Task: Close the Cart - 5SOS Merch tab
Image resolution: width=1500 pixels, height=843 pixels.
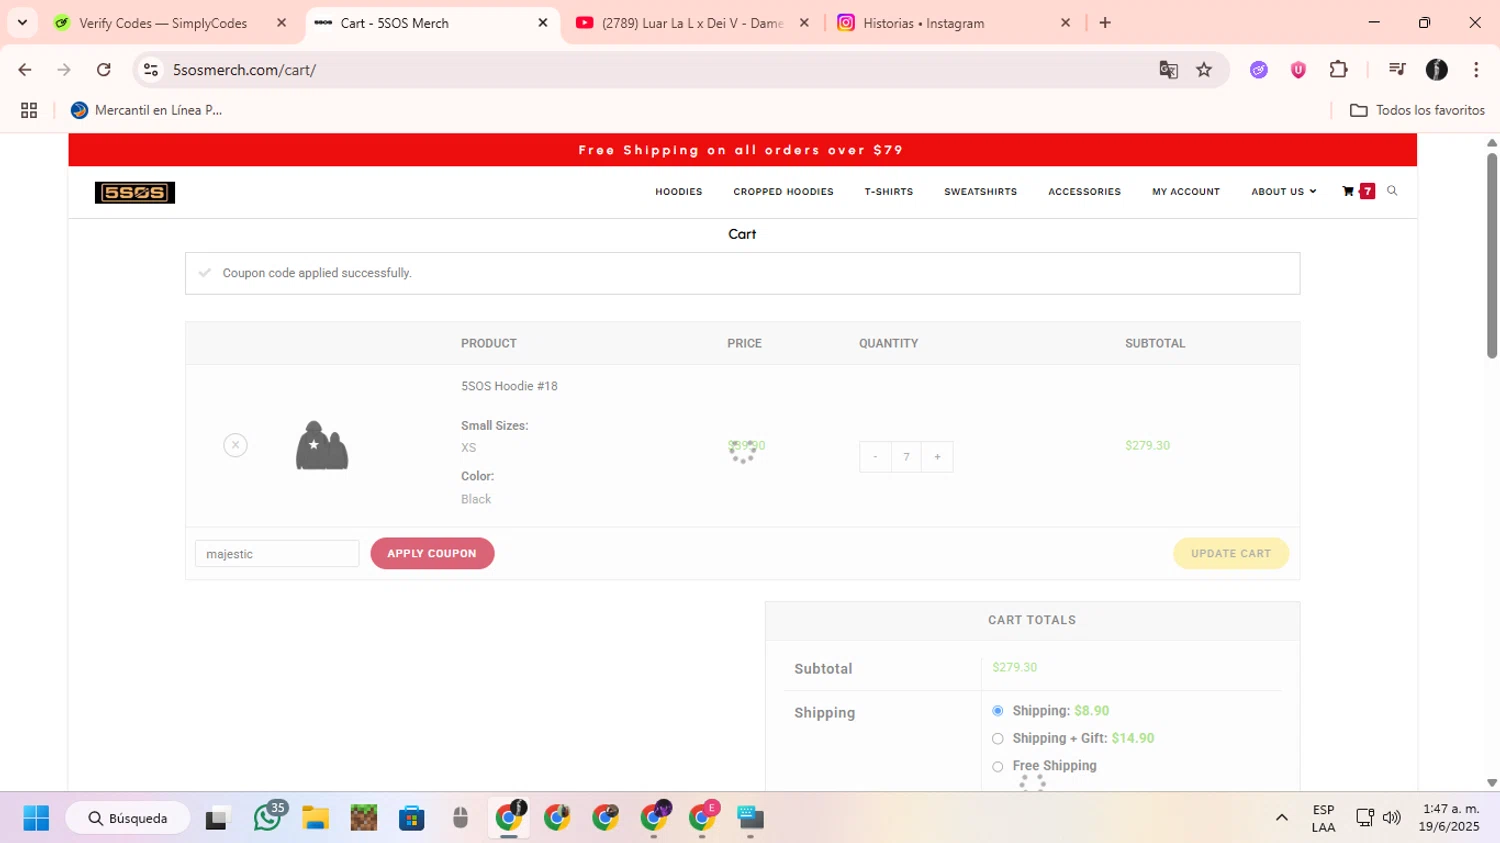Action: tap(543, 23)
